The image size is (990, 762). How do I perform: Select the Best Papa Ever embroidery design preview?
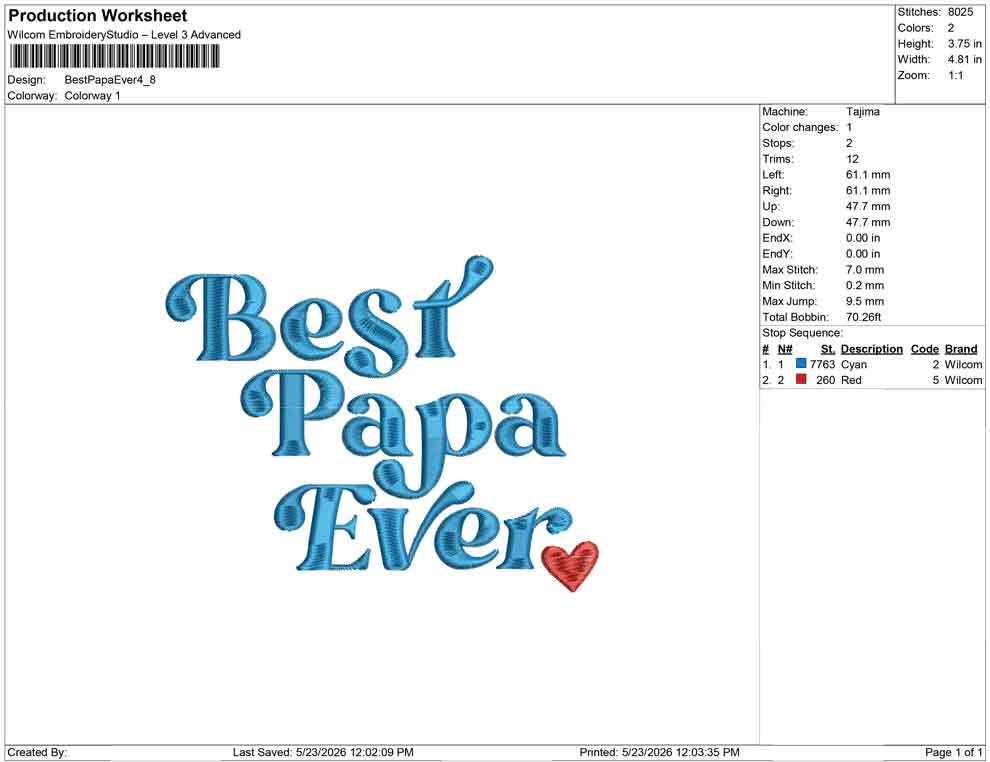382,423
